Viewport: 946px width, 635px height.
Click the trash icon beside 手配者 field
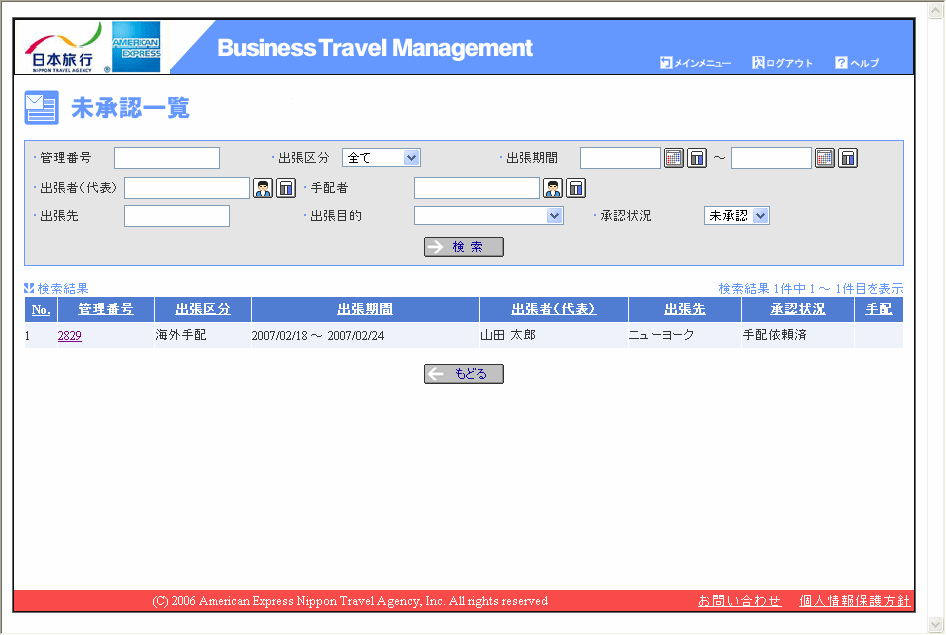click(x=576, y=188)
